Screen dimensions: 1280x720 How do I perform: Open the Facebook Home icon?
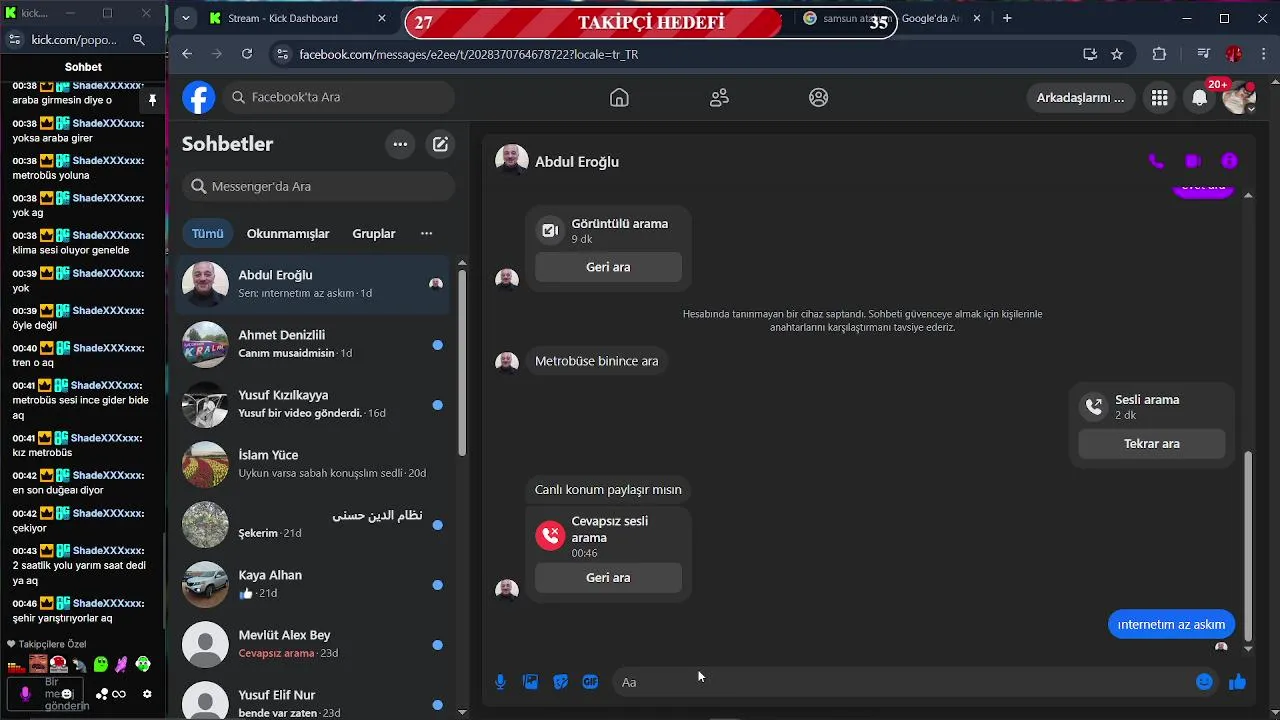tap(619, 97)
